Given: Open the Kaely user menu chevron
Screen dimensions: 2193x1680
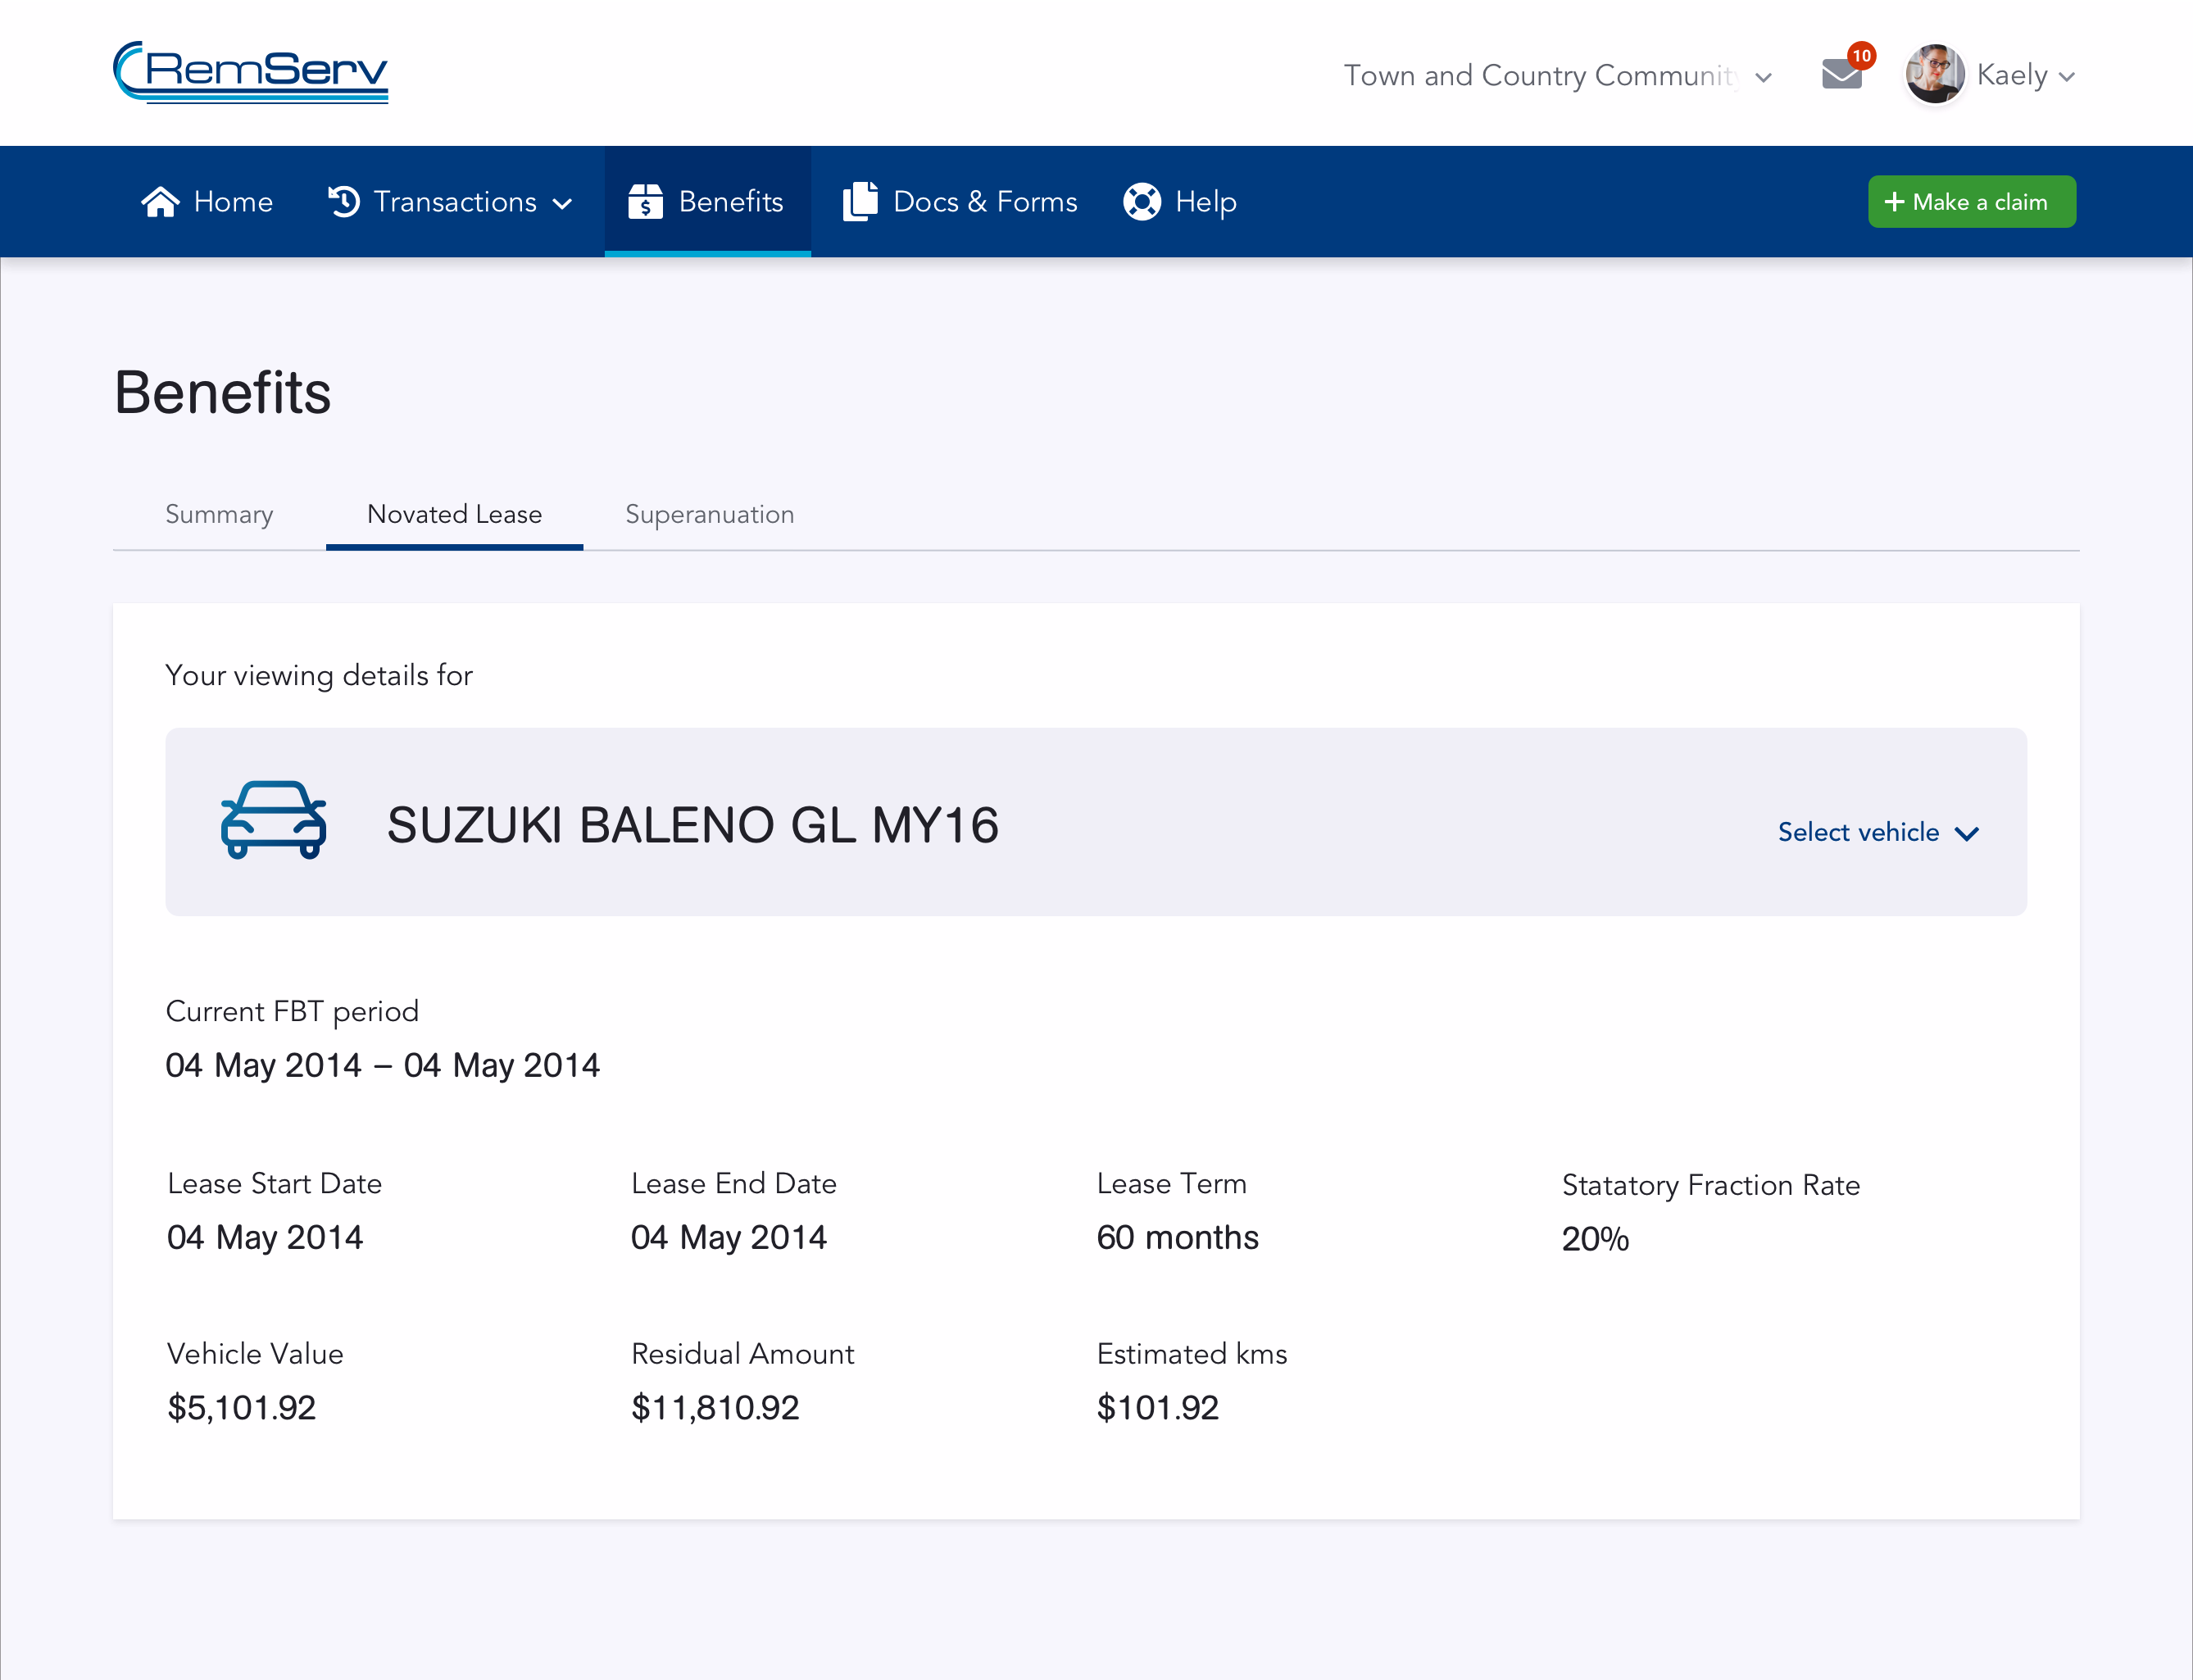Looking at the screenshot, I should click(x=2067, y=77).
